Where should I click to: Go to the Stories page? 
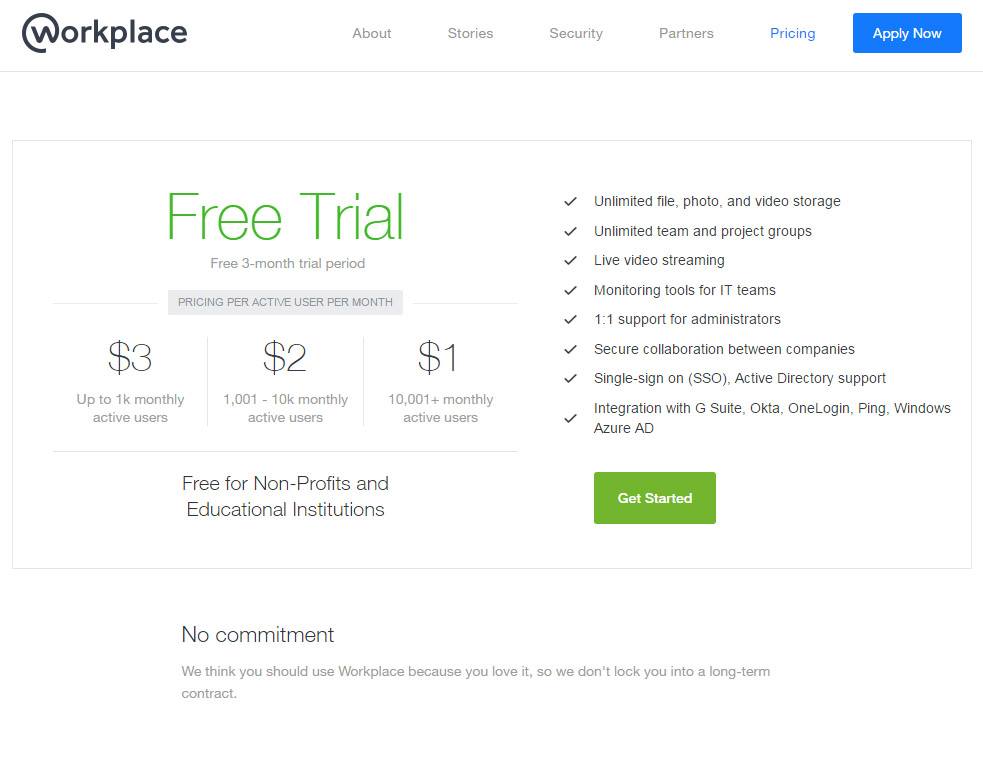(470, 33)
